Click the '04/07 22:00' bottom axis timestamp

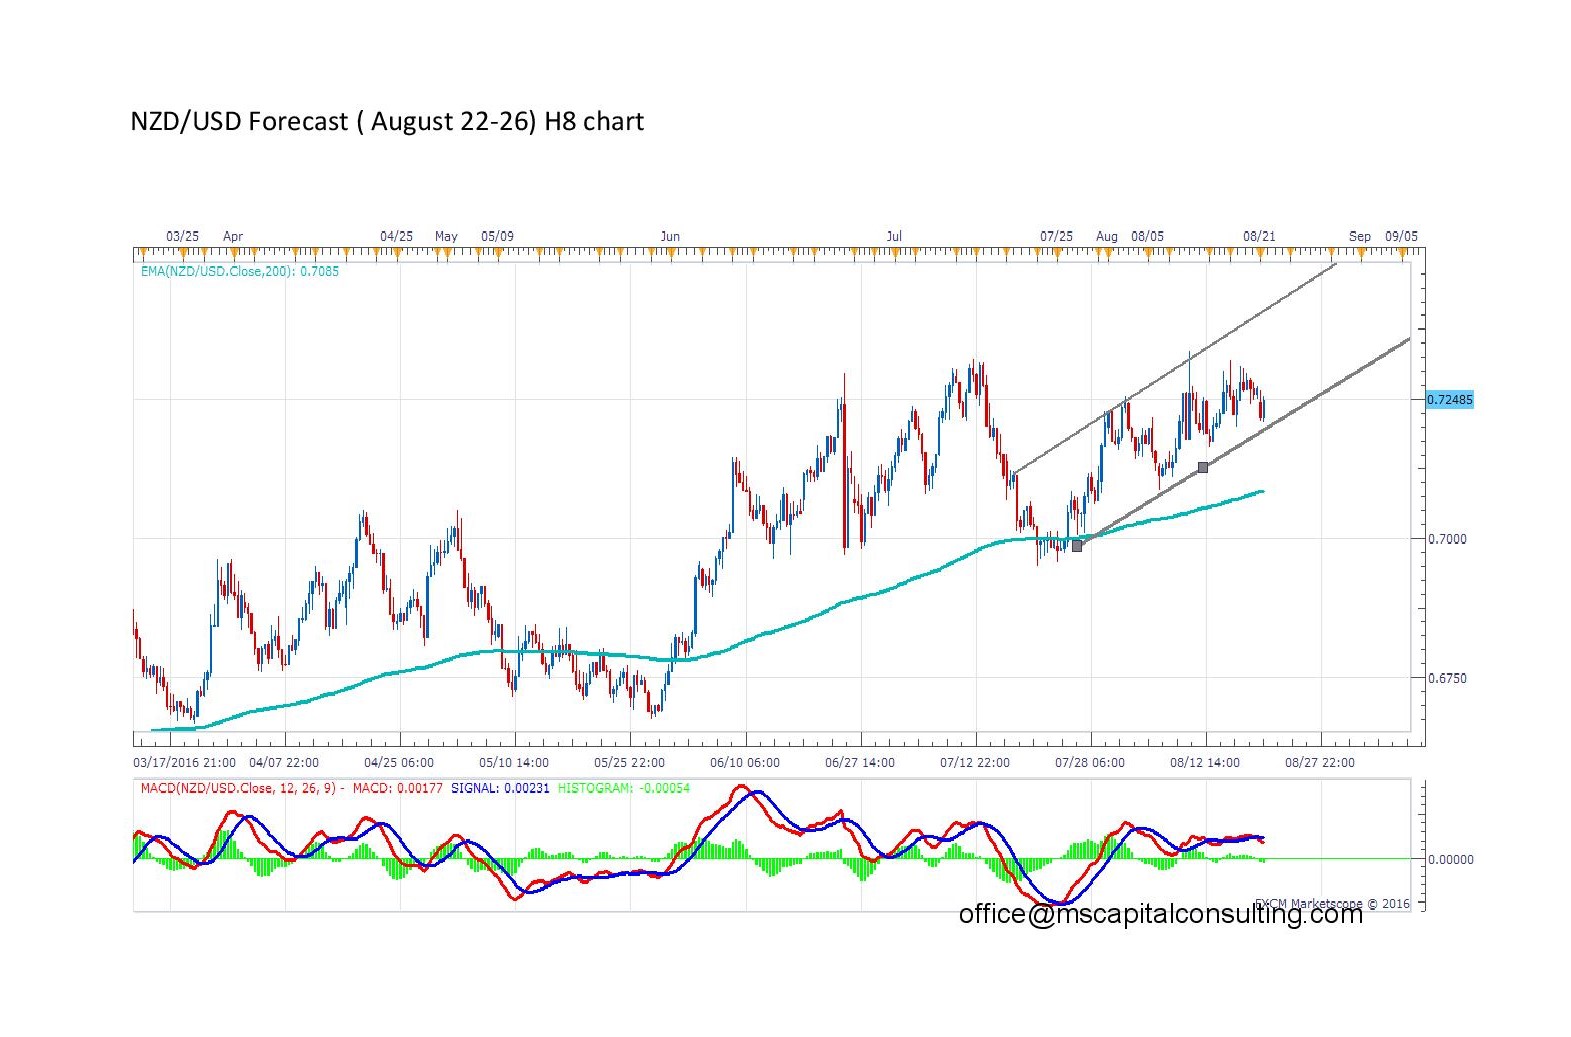click(284, 762)
